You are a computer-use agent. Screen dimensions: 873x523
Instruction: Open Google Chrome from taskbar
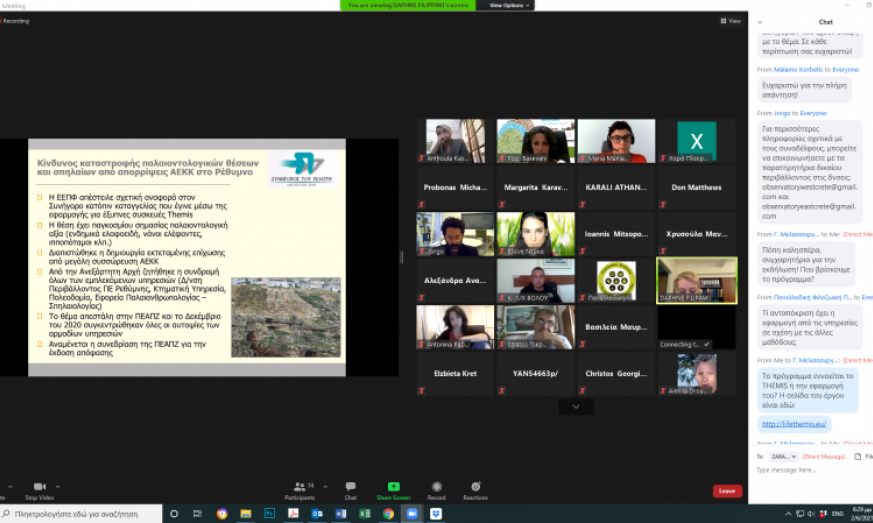pos(389,514)
